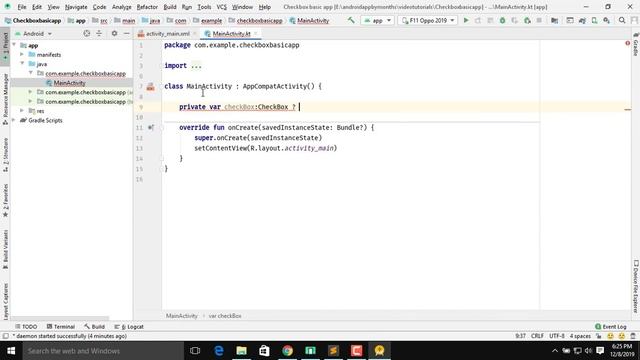Screen dimensions: 640x360
Task: Click the override gutter marker on onCreate line
Action: (x=151, y=127)
